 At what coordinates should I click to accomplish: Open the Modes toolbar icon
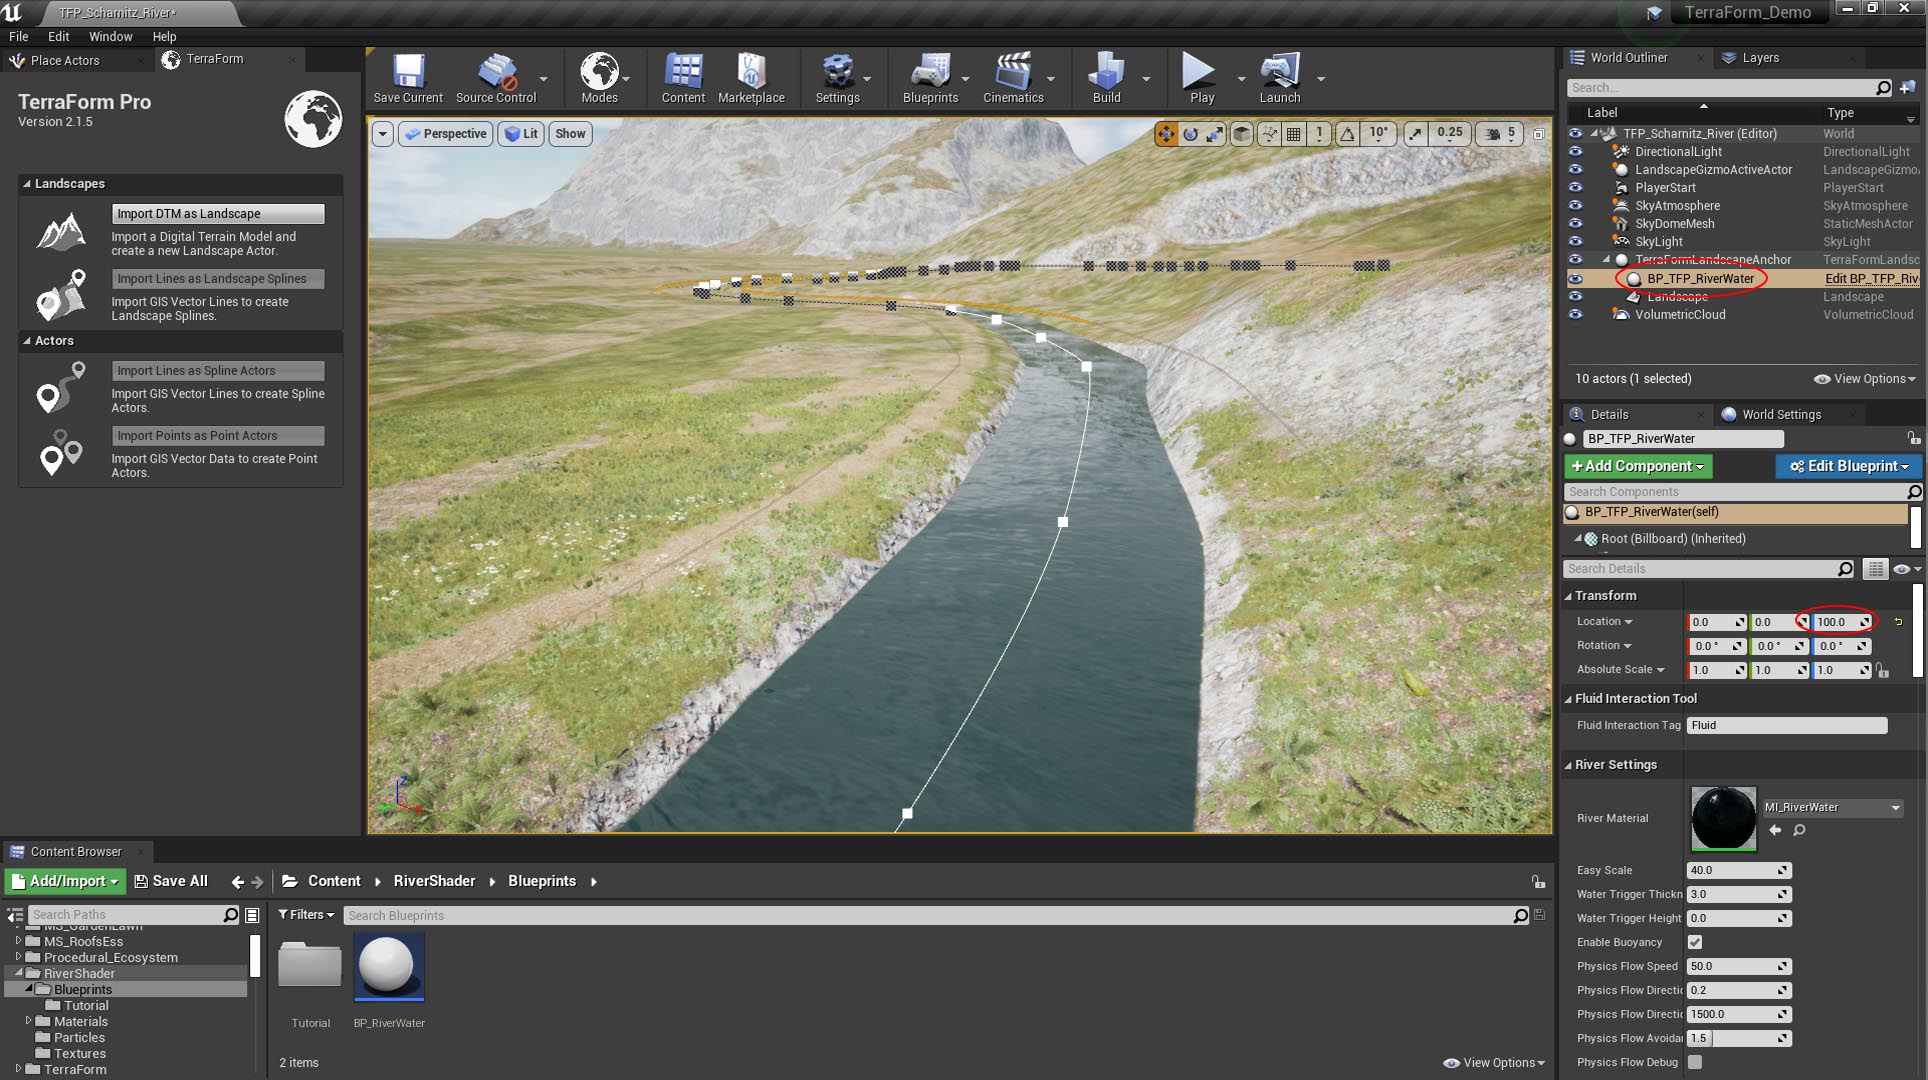point(599,72)
